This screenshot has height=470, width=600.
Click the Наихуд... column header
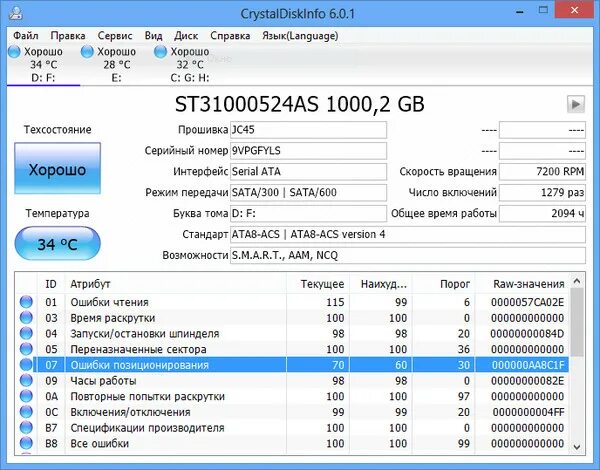point(380,284)
